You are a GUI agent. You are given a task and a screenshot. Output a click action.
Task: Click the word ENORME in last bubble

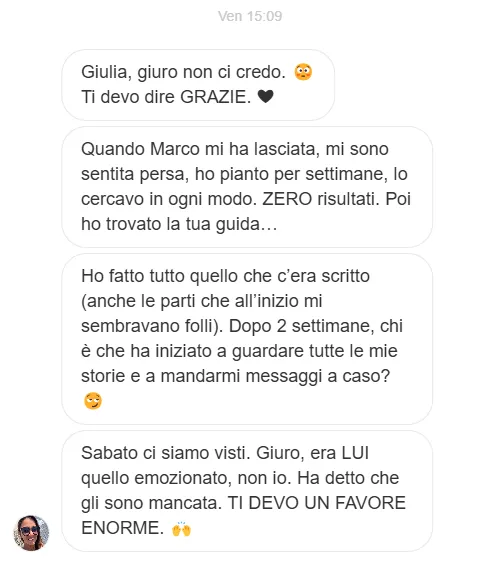pyautogui.click(x=123, y=528)
